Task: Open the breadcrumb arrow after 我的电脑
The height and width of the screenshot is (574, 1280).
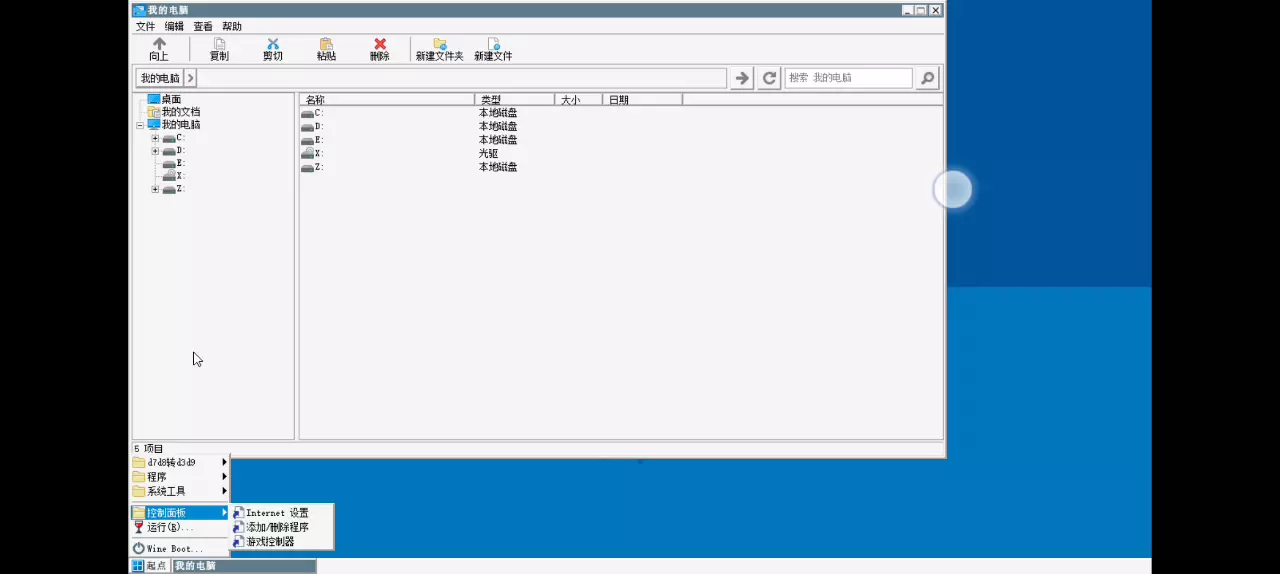Action: pos(191,78)
